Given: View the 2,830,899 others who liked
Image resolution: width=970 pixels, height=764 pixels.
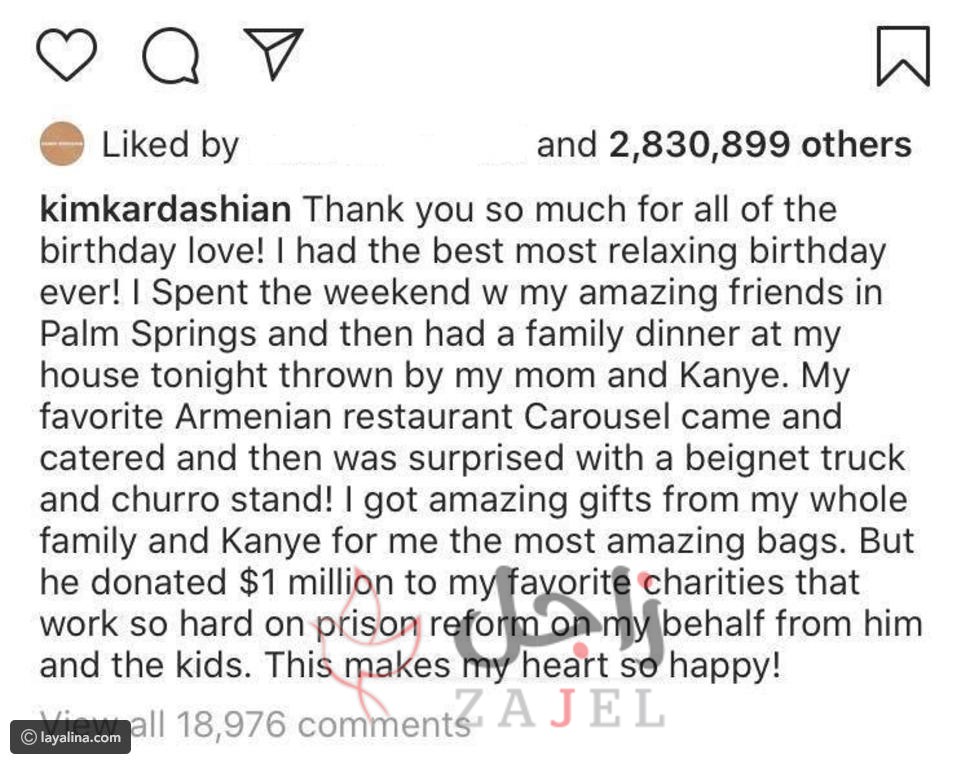Looking at the screenshot, I should pos(760,145).
